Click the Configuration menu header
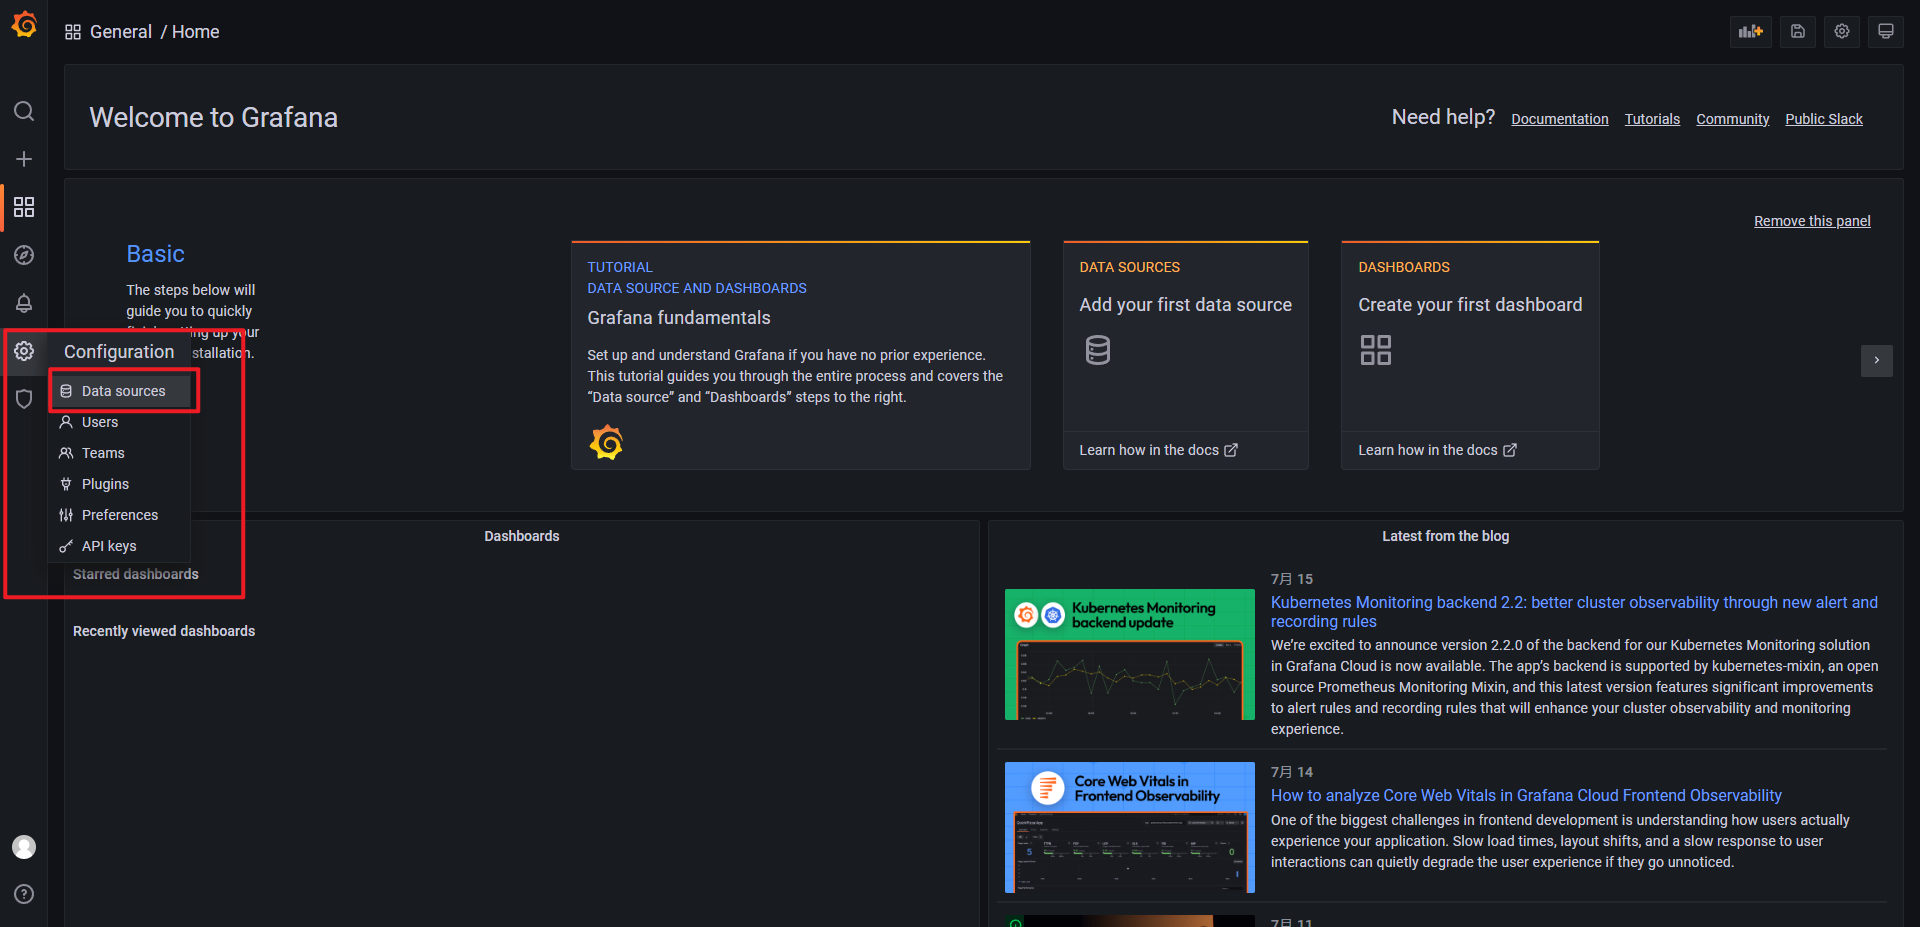 coord(119,352)
